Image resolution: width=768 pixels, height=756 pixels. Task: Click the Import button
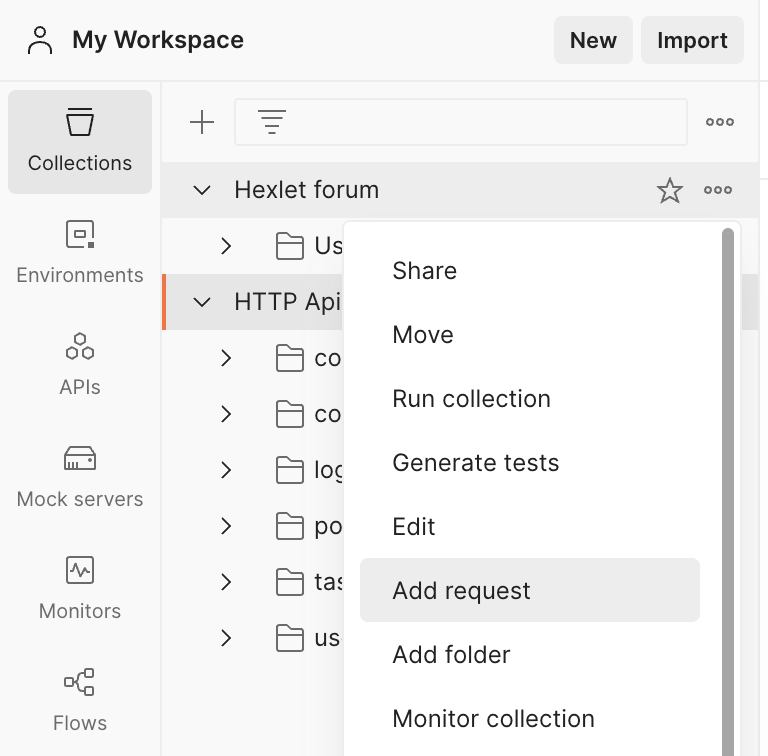pos(692,41)
